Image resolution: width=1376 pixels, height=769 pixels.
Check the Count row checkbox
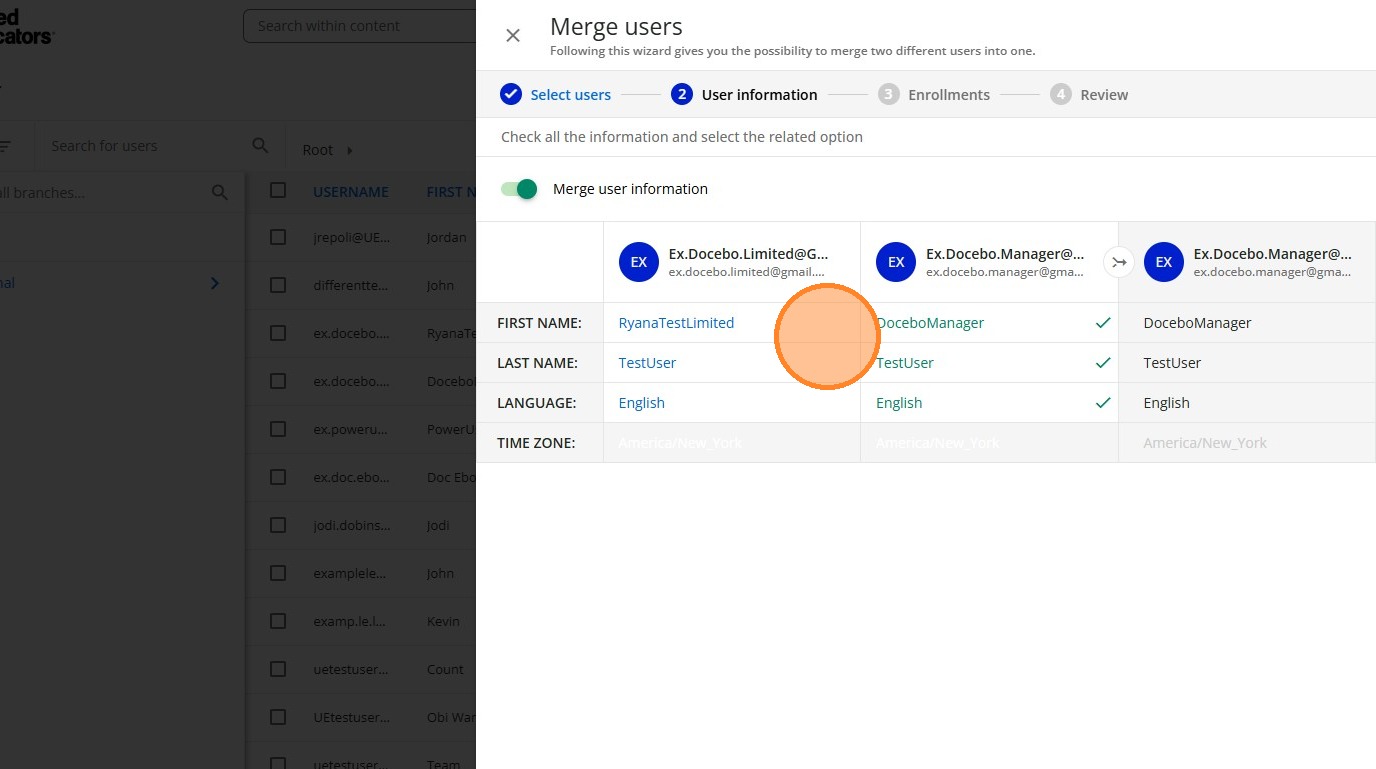point(278,669)
